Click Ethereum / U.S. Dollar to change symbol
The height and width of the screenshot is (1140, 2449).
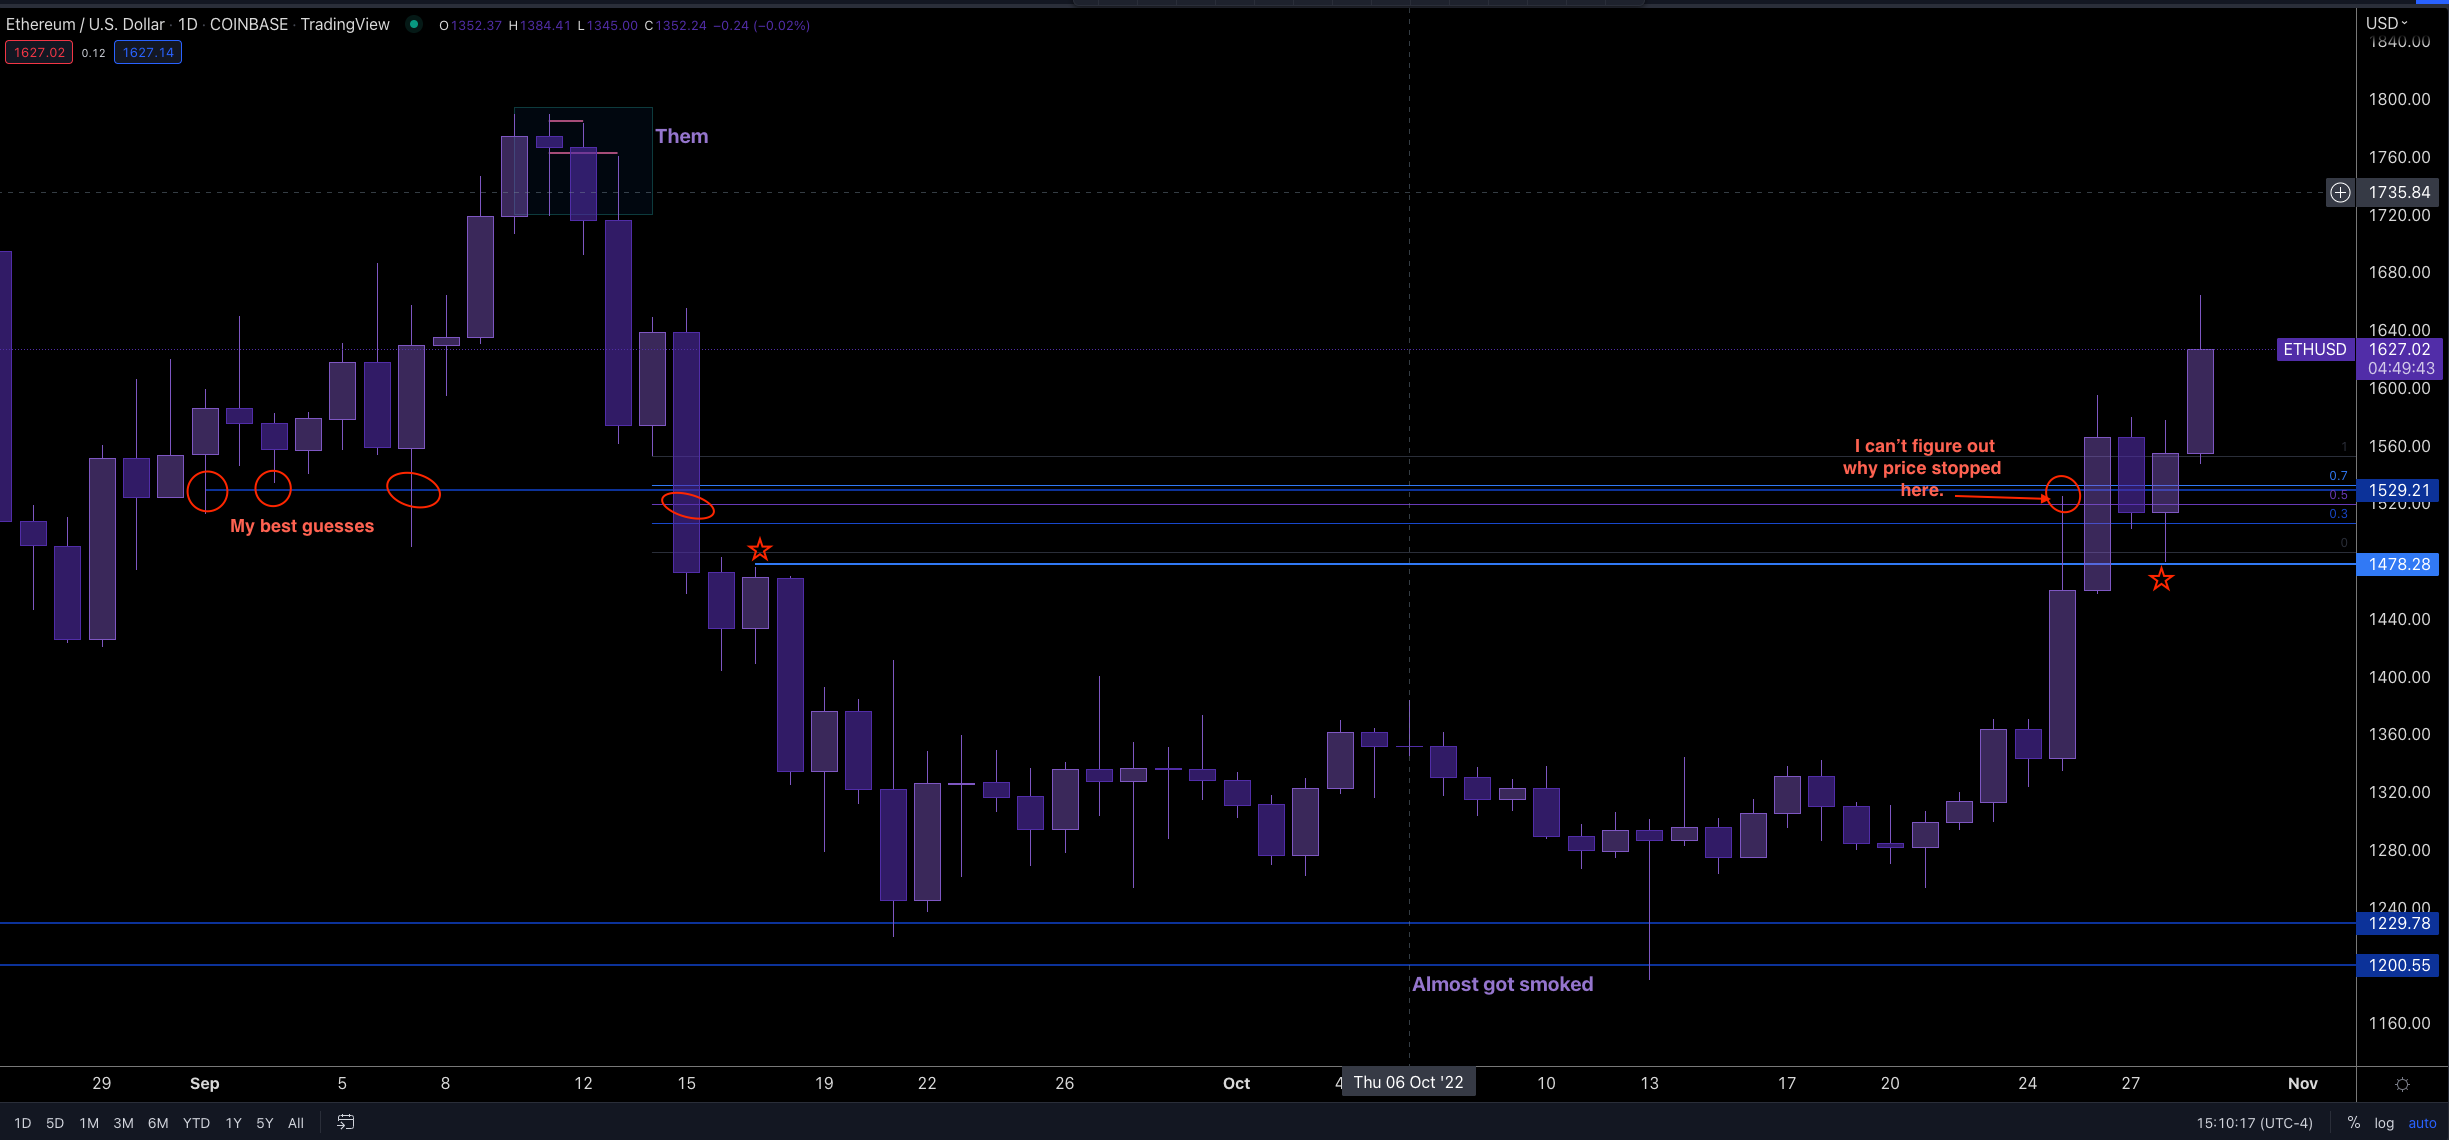click(x=86, y=24)
